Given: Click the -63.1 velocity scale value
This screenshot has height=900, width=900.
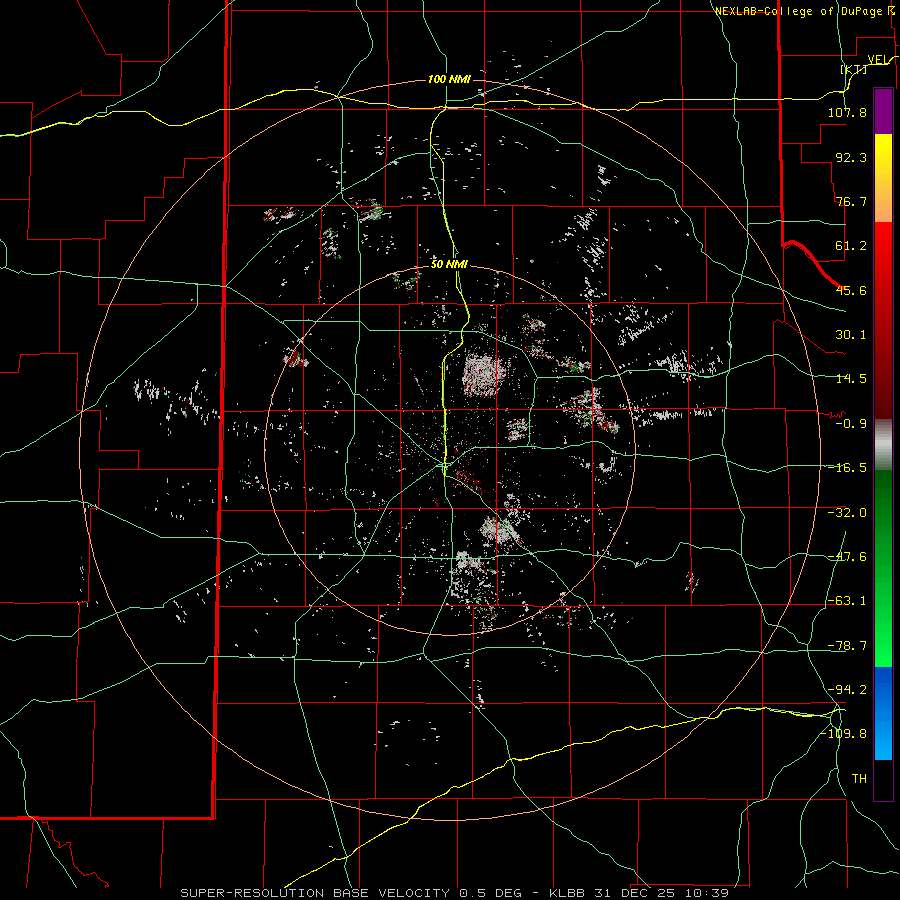Looking at the screenshot, I should tap(847, 601).
